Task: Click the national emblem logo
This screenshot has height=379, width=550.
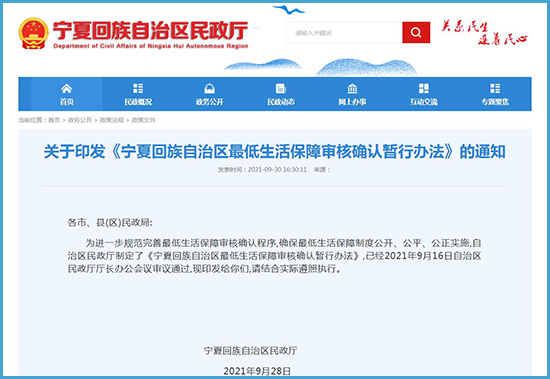Action: (x=33, y=33)
